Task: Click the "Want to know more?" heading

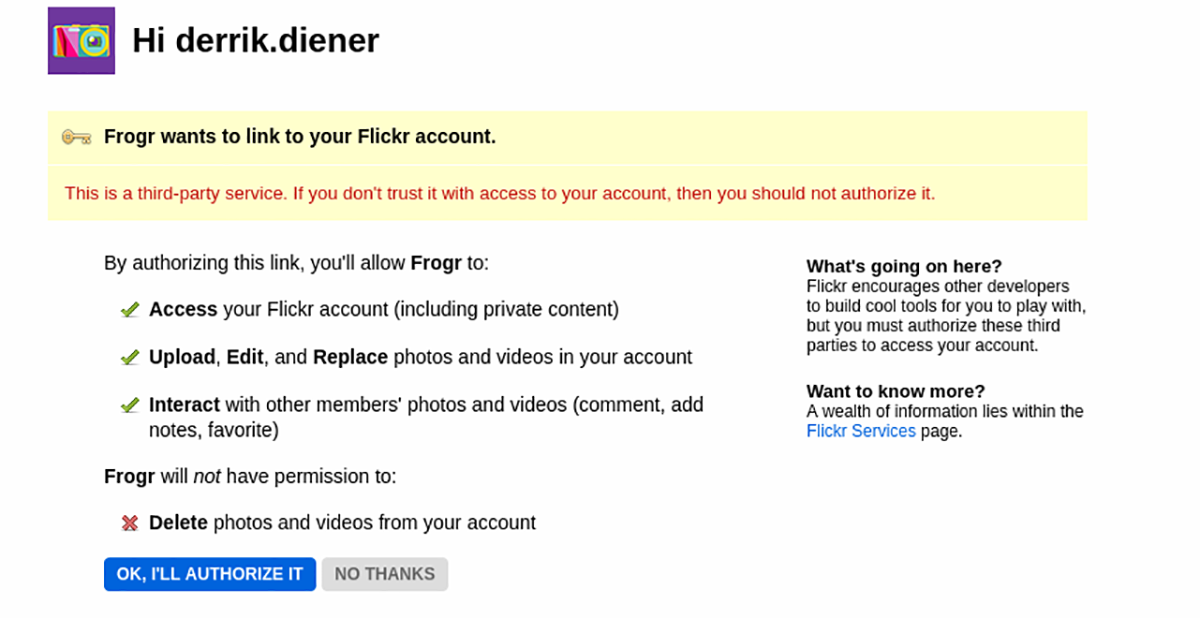Action: 895,391
